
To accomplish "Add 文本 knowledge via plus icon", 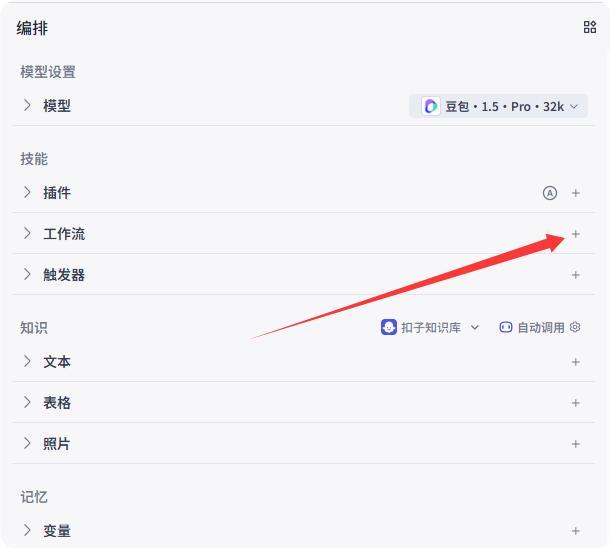I will click(x=576, y=362).
